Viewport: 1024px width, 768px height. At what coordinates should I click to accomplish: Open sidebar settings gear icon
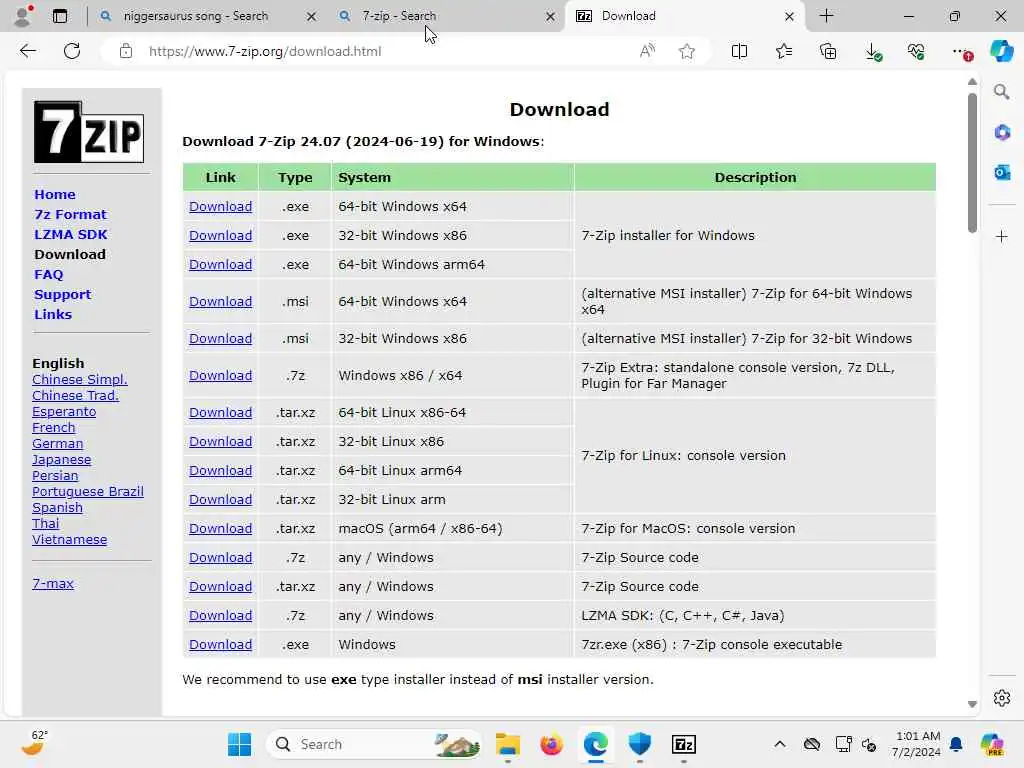tap(1002, 698)
